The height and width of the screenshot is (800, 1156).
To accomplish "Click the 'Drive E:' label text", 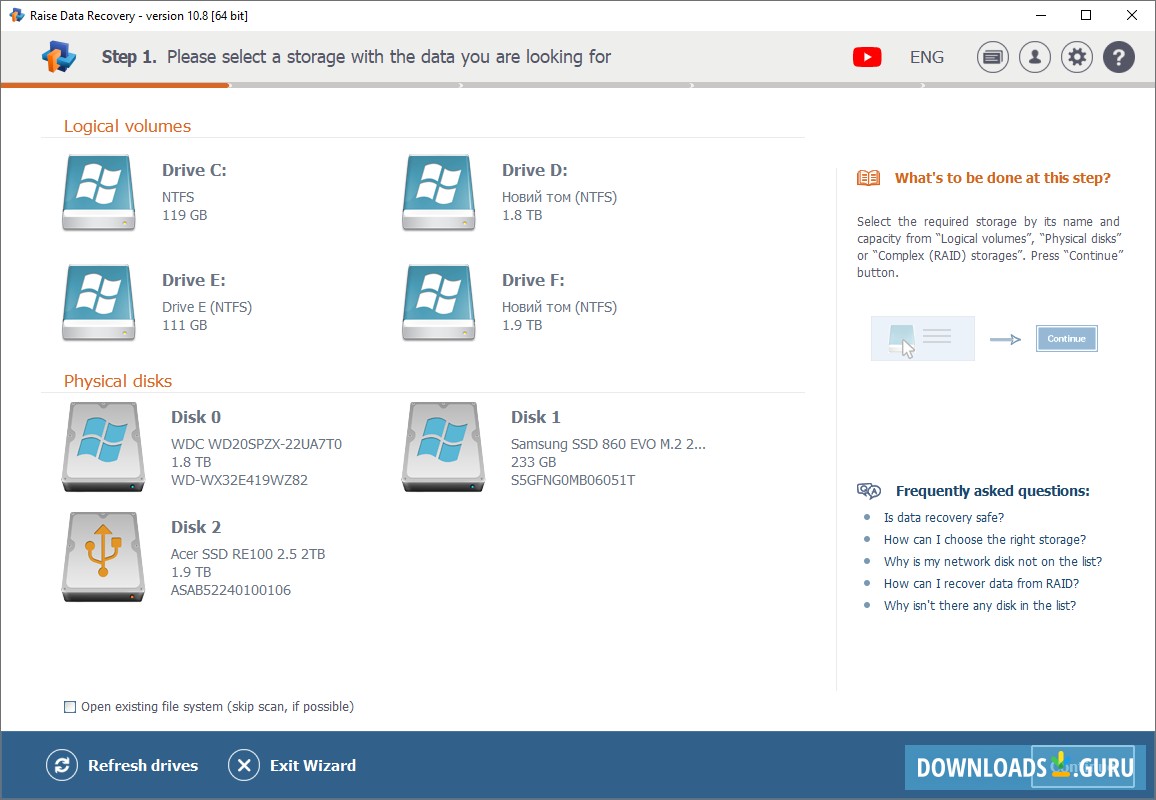I will pyautogui.click(x=194, y=280).
